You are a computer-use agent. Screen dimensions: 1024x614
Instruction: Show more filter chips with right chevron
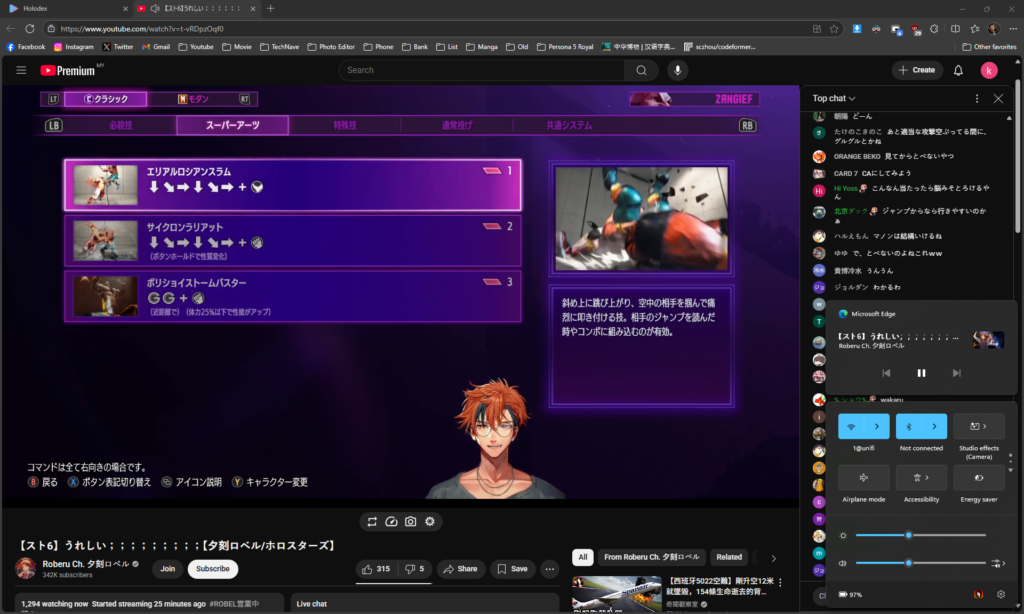(x=773, y=558)
